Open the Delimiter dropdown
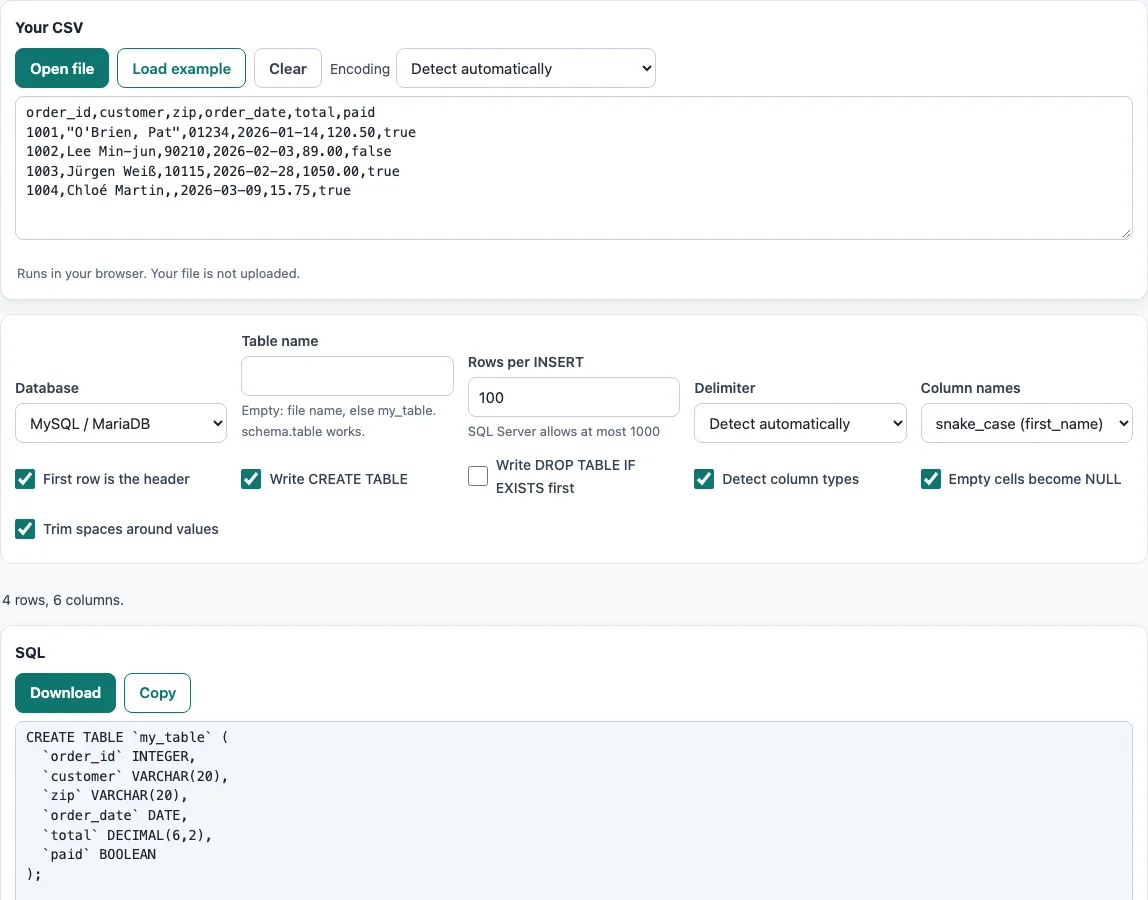The height and width of the screenshot is (900, 1148). pyautogui.click(x=800, y=423)
